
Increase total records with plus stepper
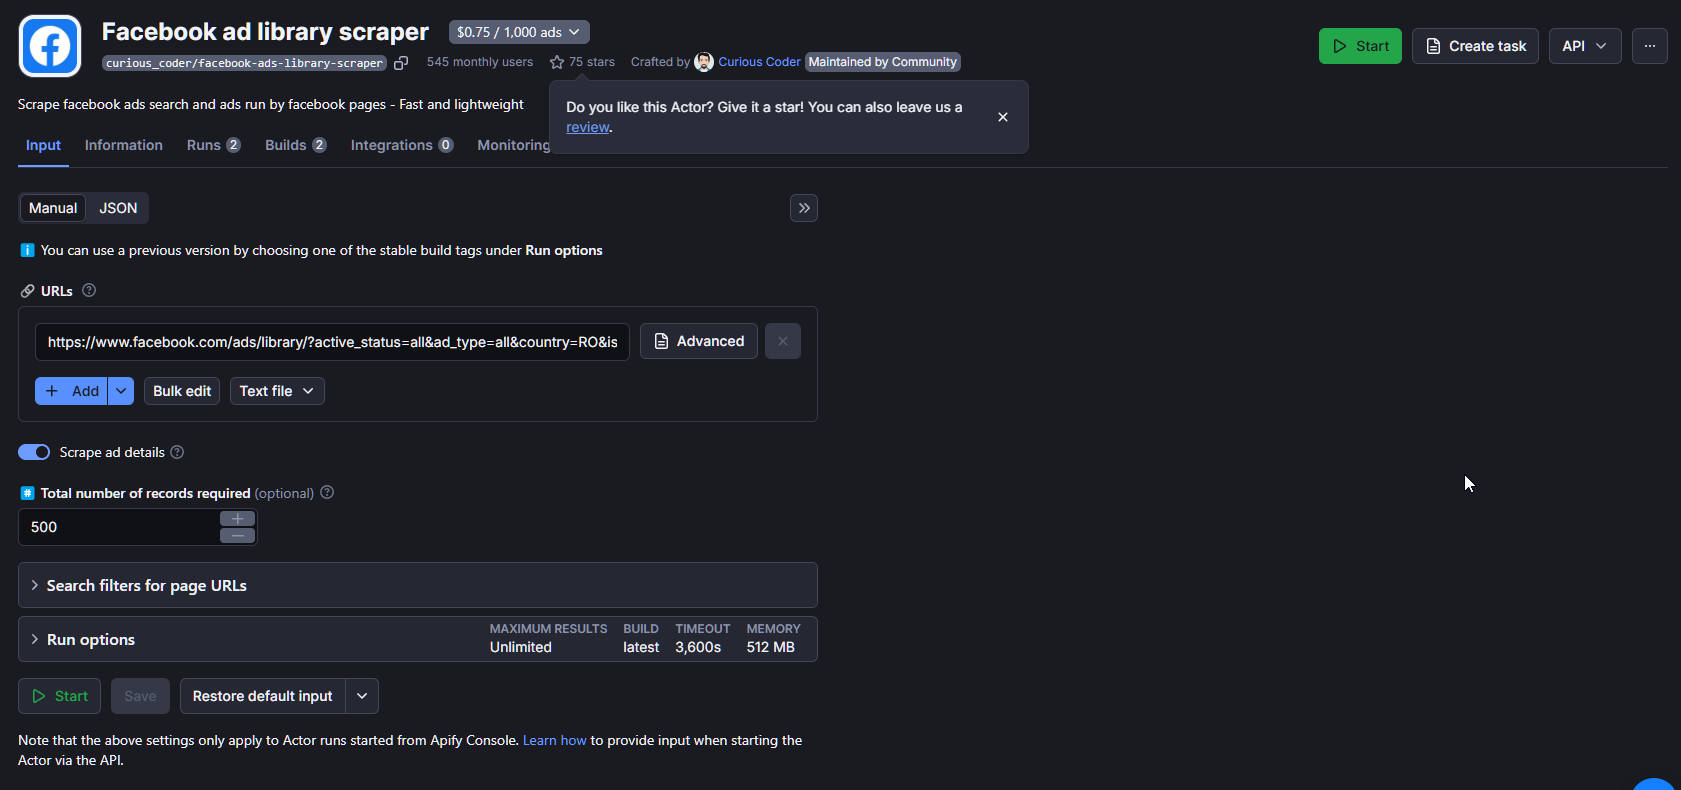(237, 518)
